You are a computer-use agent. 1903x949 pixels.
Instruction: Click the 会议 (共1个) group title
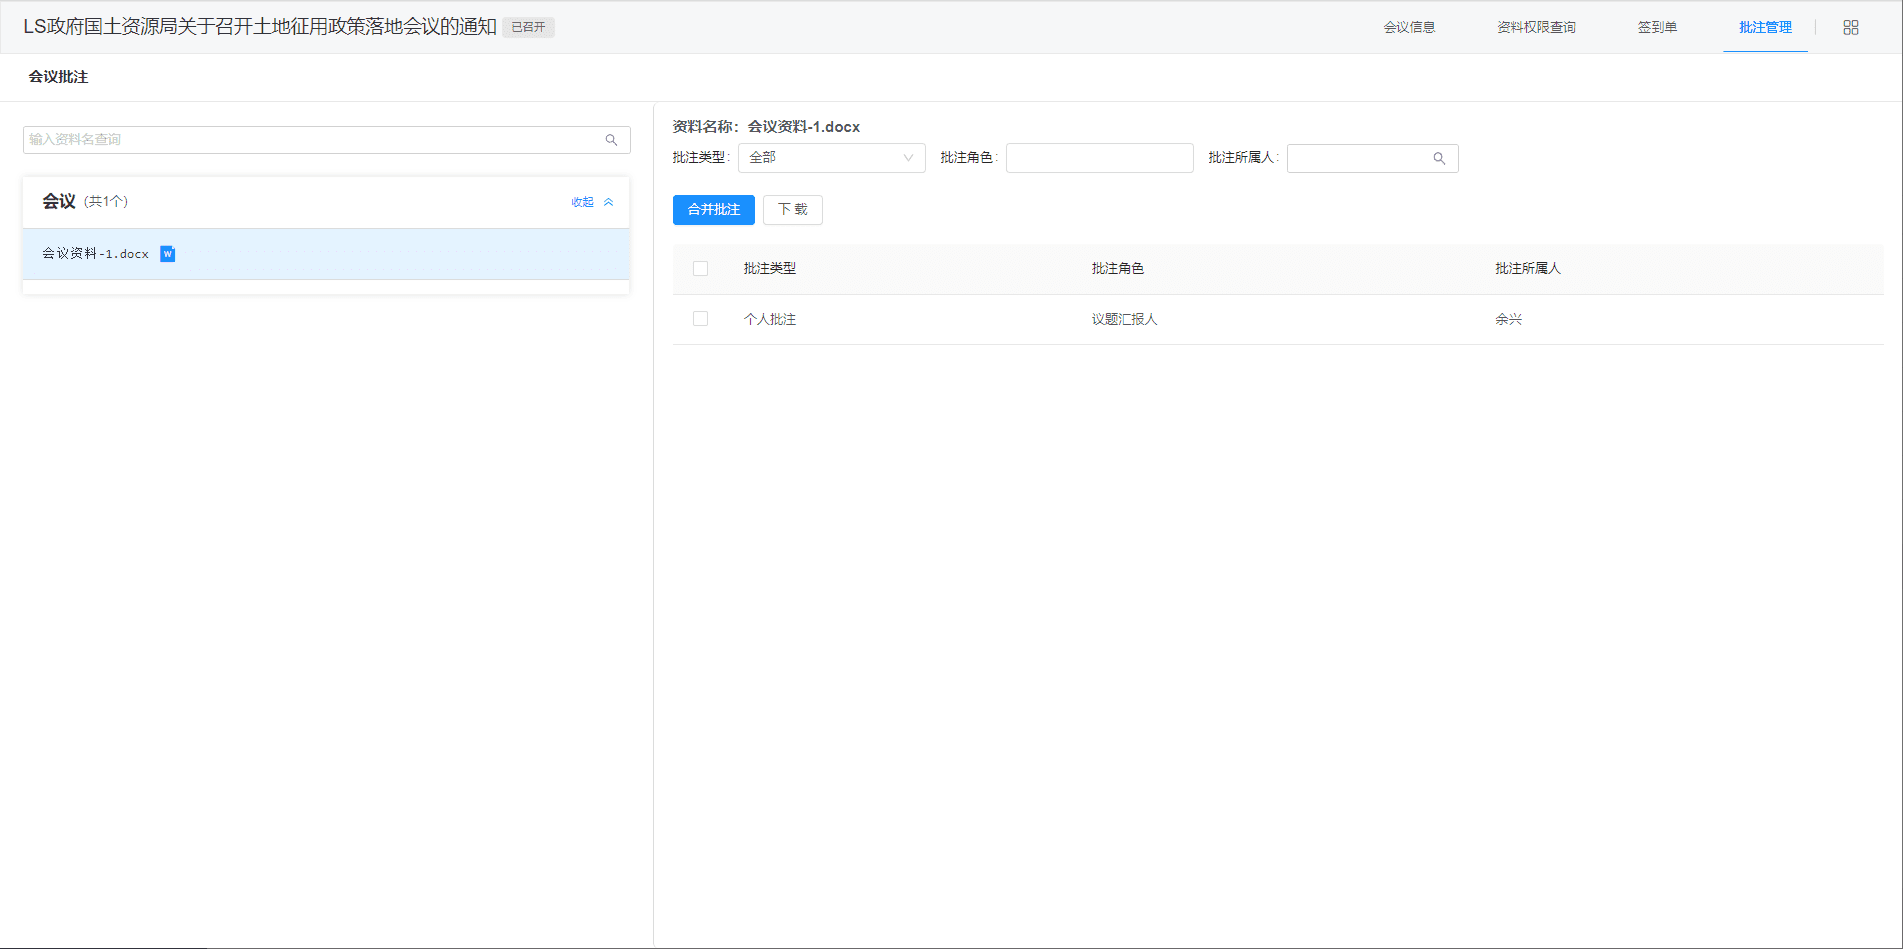(85, 202)
